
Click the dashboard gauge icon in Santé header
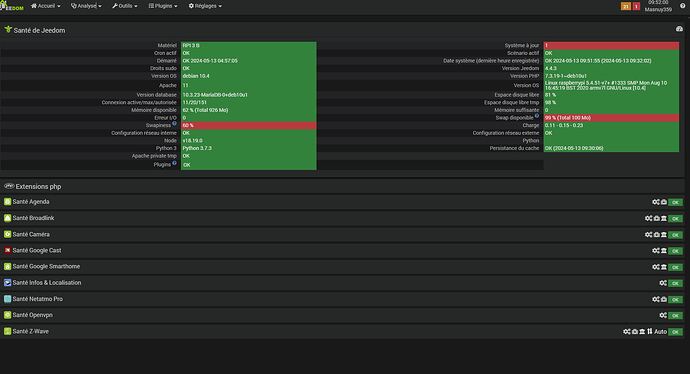679,29
